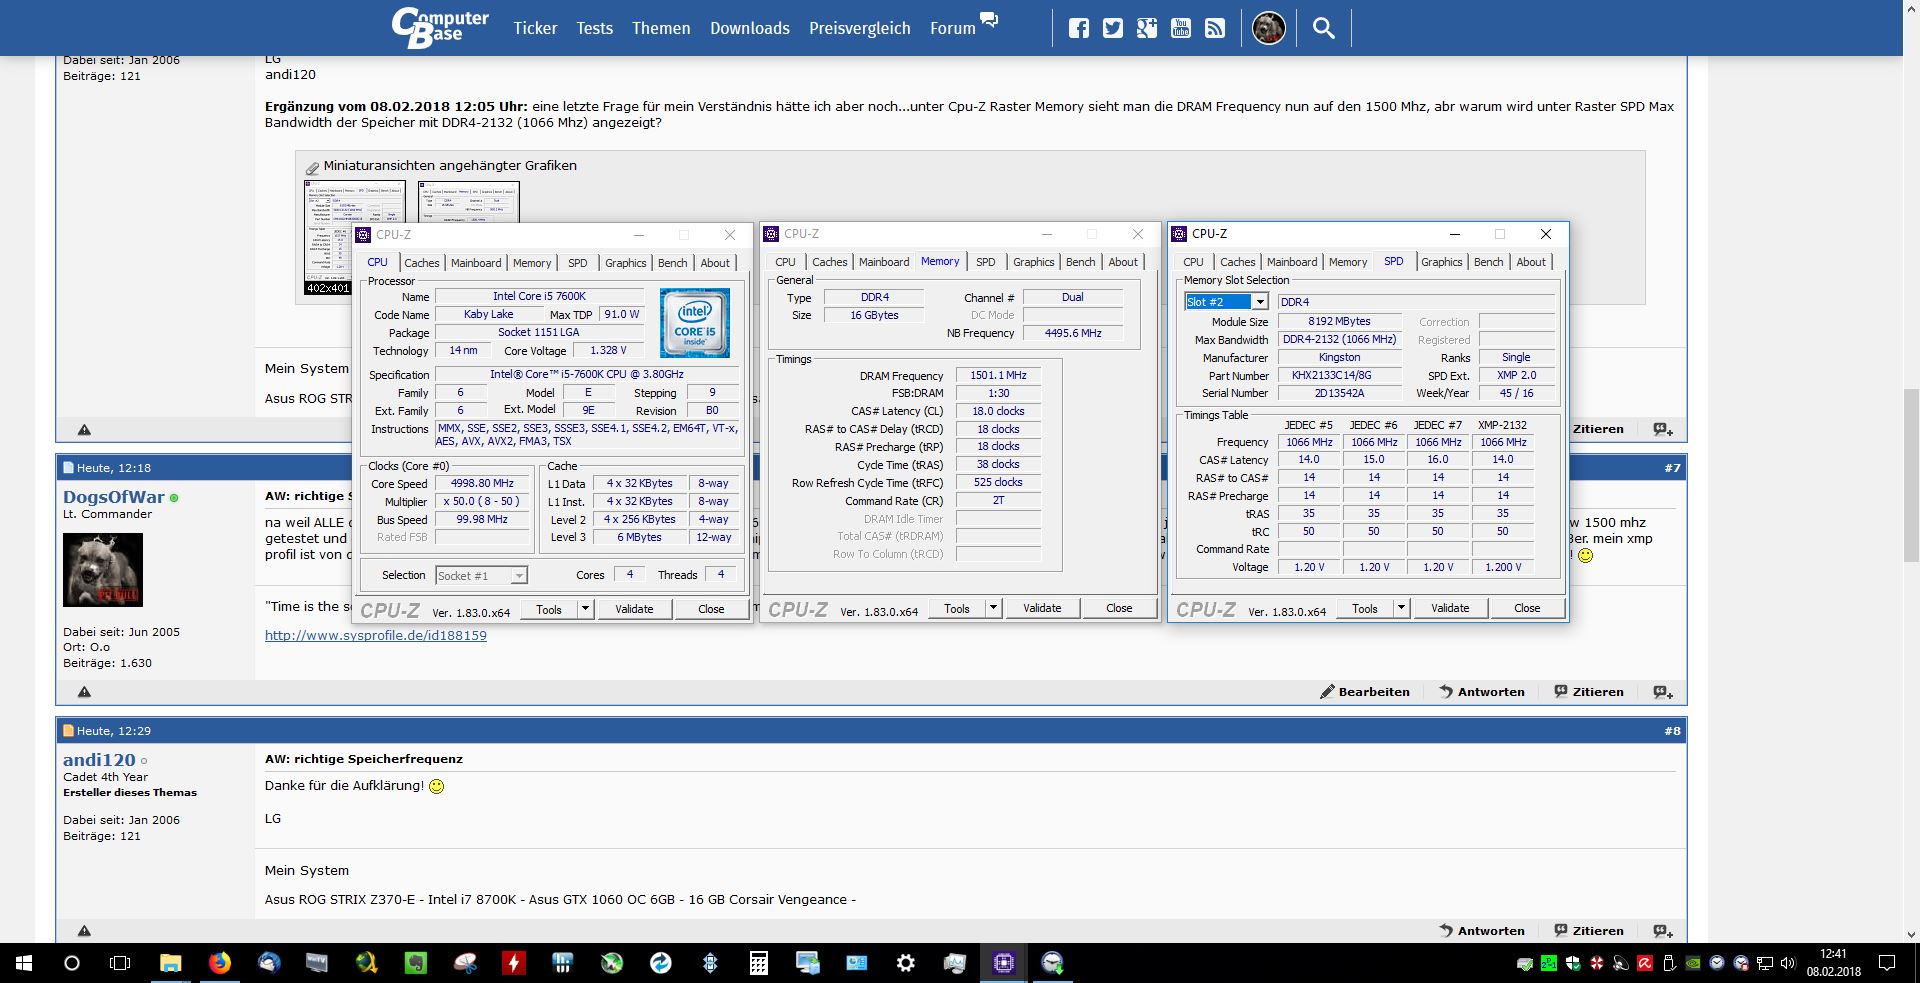Click Validate in the CPU tab window
This screenshot has height=983, width=1920.
634,609
